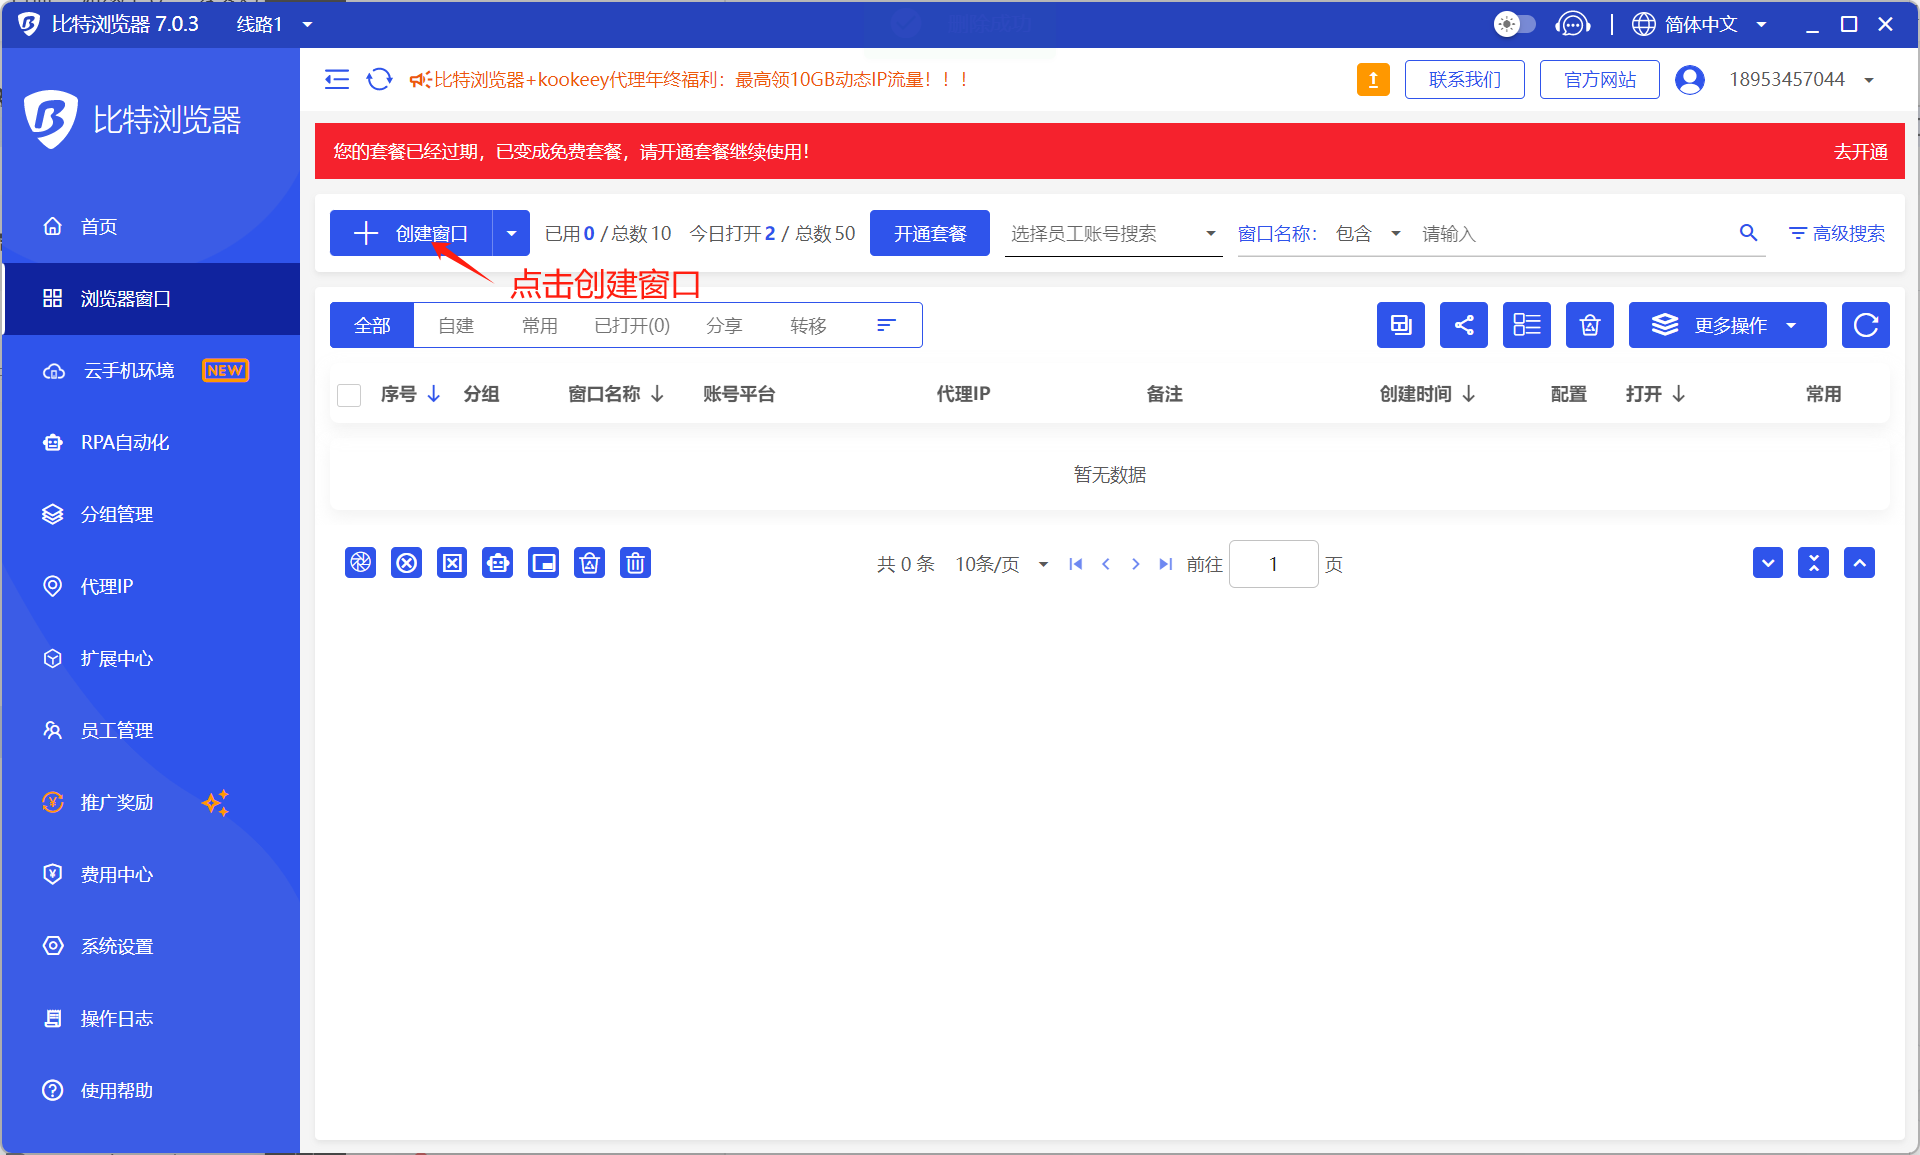
Task: Click the list view layout icon
Action: click(x=1526, y=325)
